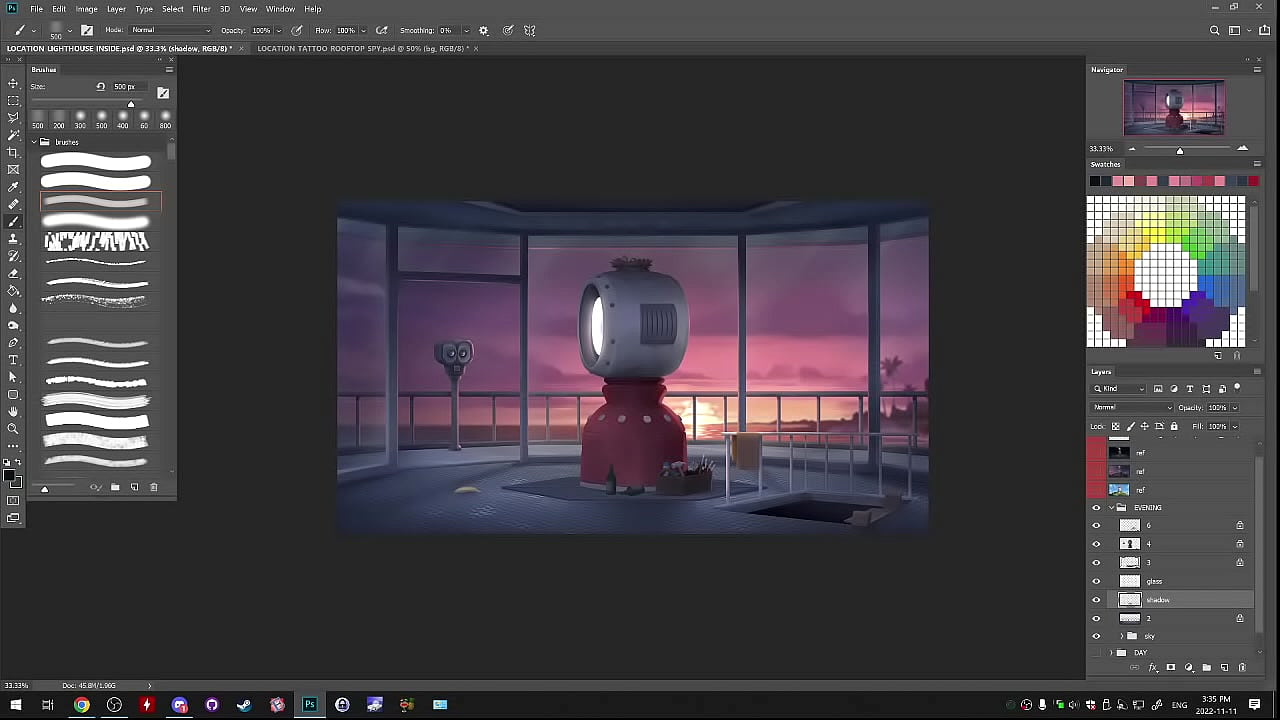Open smoothing options gear icon
This screenshot has width=1280, height=720.
tap(484, 31)
